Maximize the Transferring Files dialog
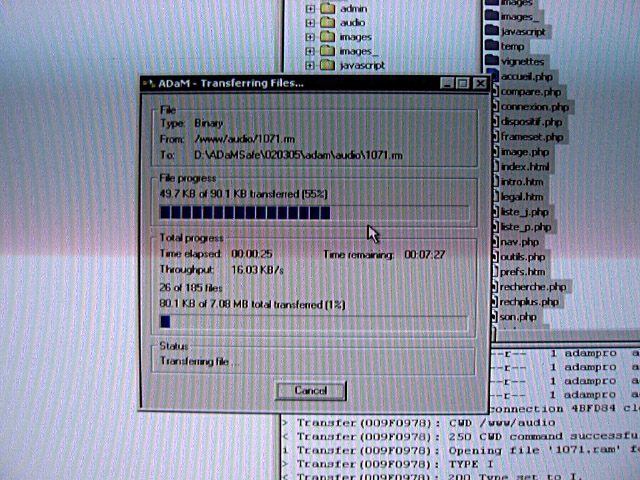 coord(463,83)
